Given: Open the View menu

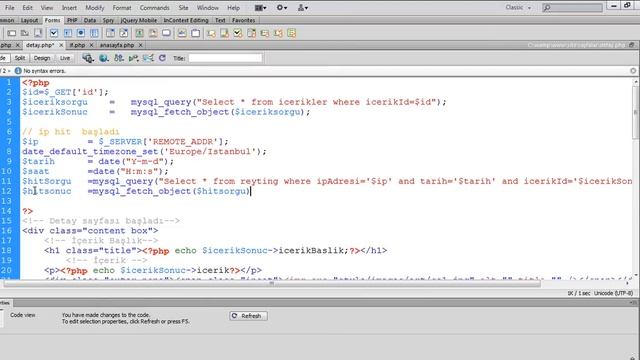Looking at the screenshot, I should point(47,8).
